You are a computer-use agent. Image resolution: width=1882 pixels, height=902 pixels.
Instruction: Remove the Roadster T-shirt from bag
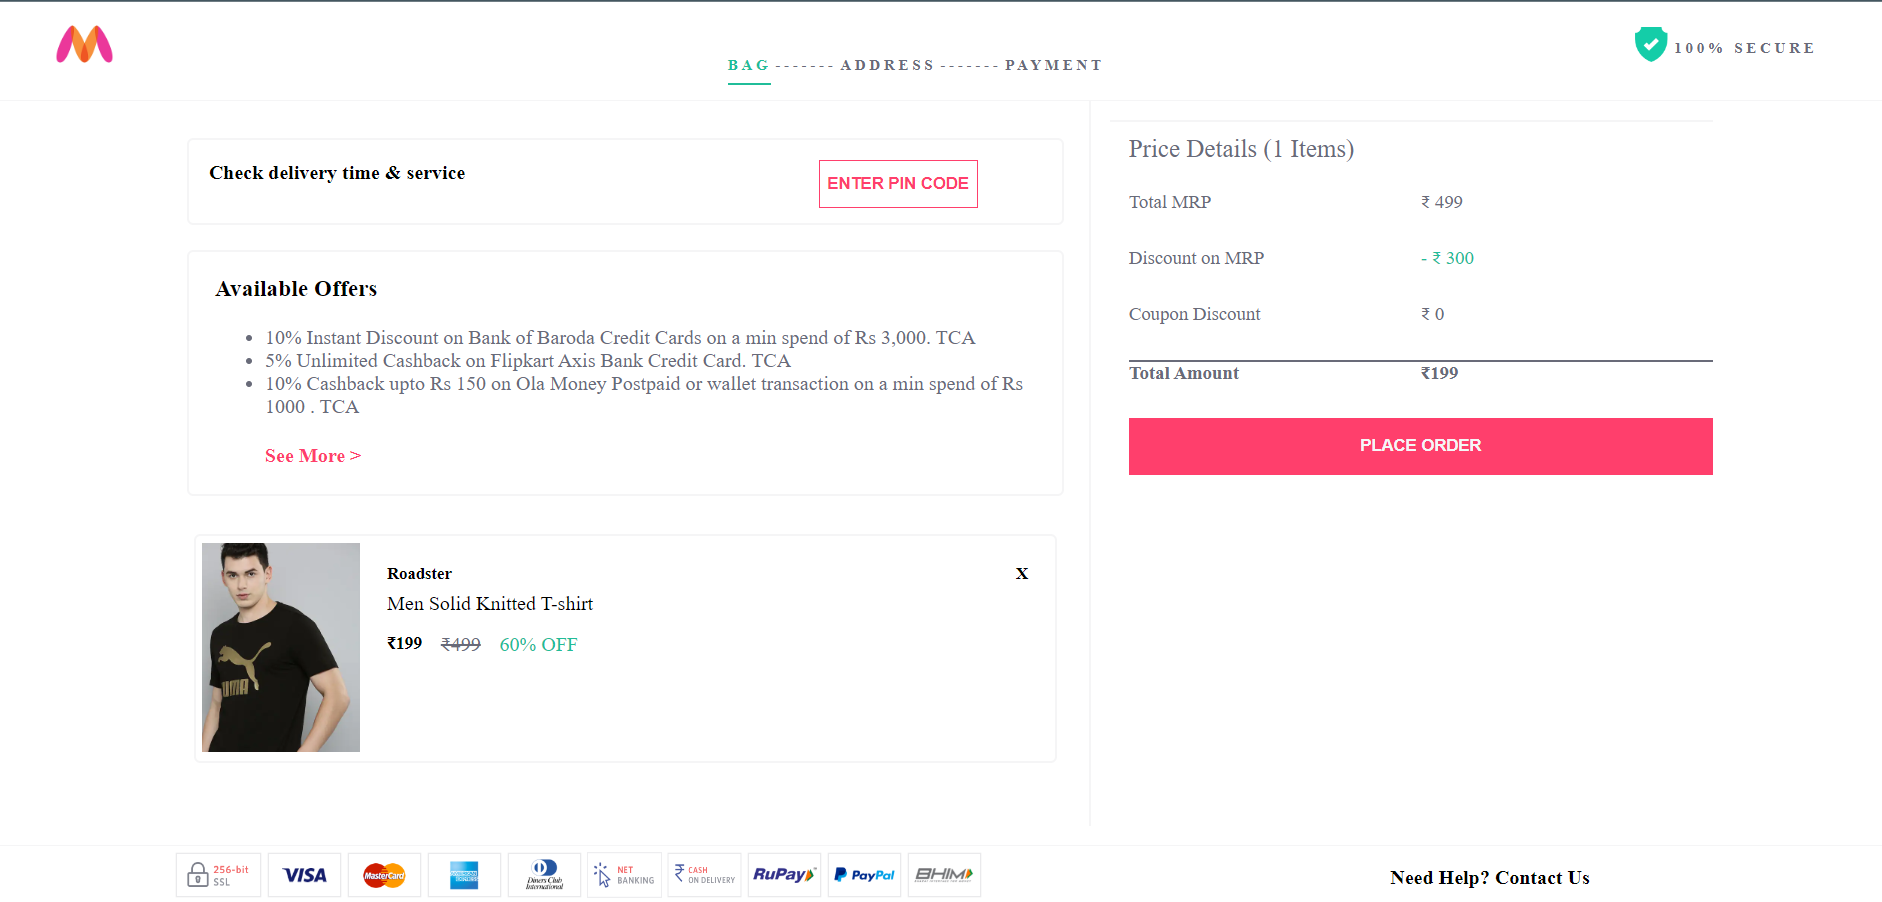pos(1021,573)
